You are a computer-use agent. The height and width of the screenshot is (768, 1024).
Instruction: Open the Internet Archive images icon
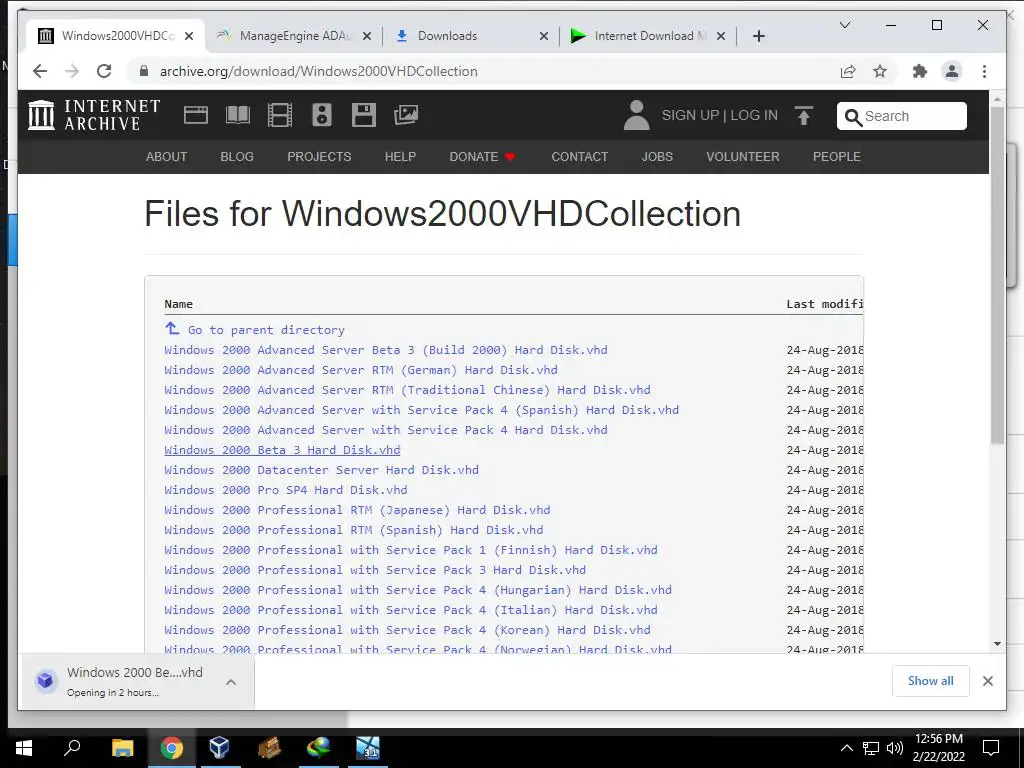pos(406,115)
